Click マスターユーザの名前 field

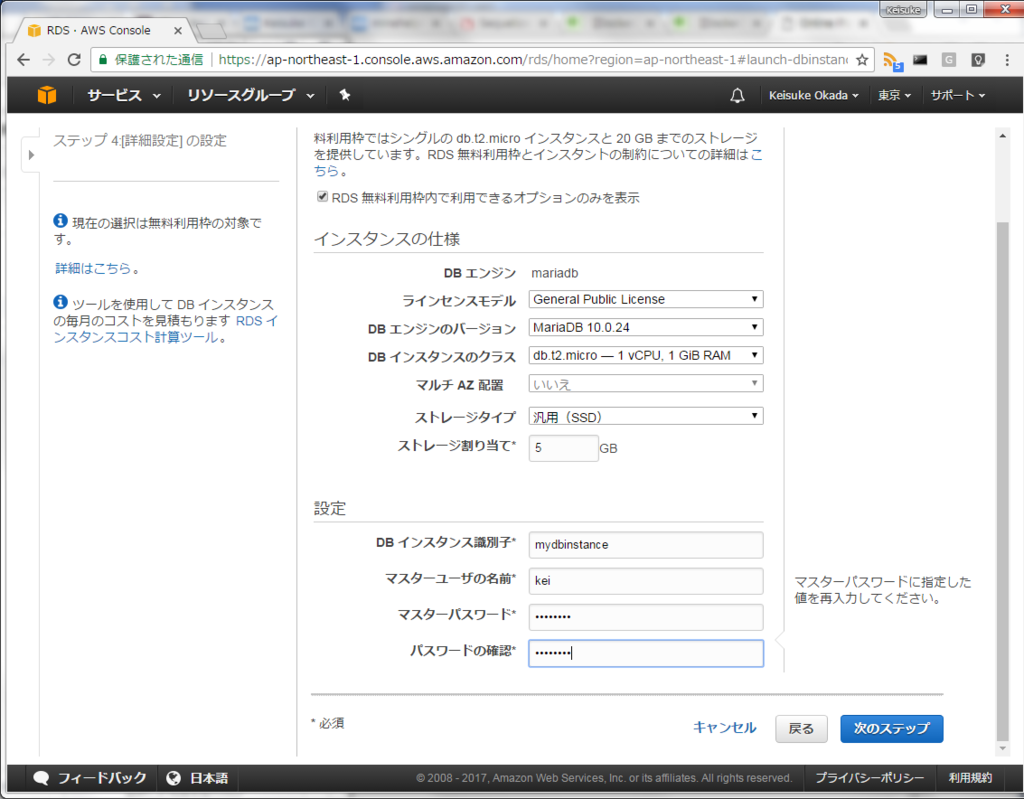click(646, 581)
